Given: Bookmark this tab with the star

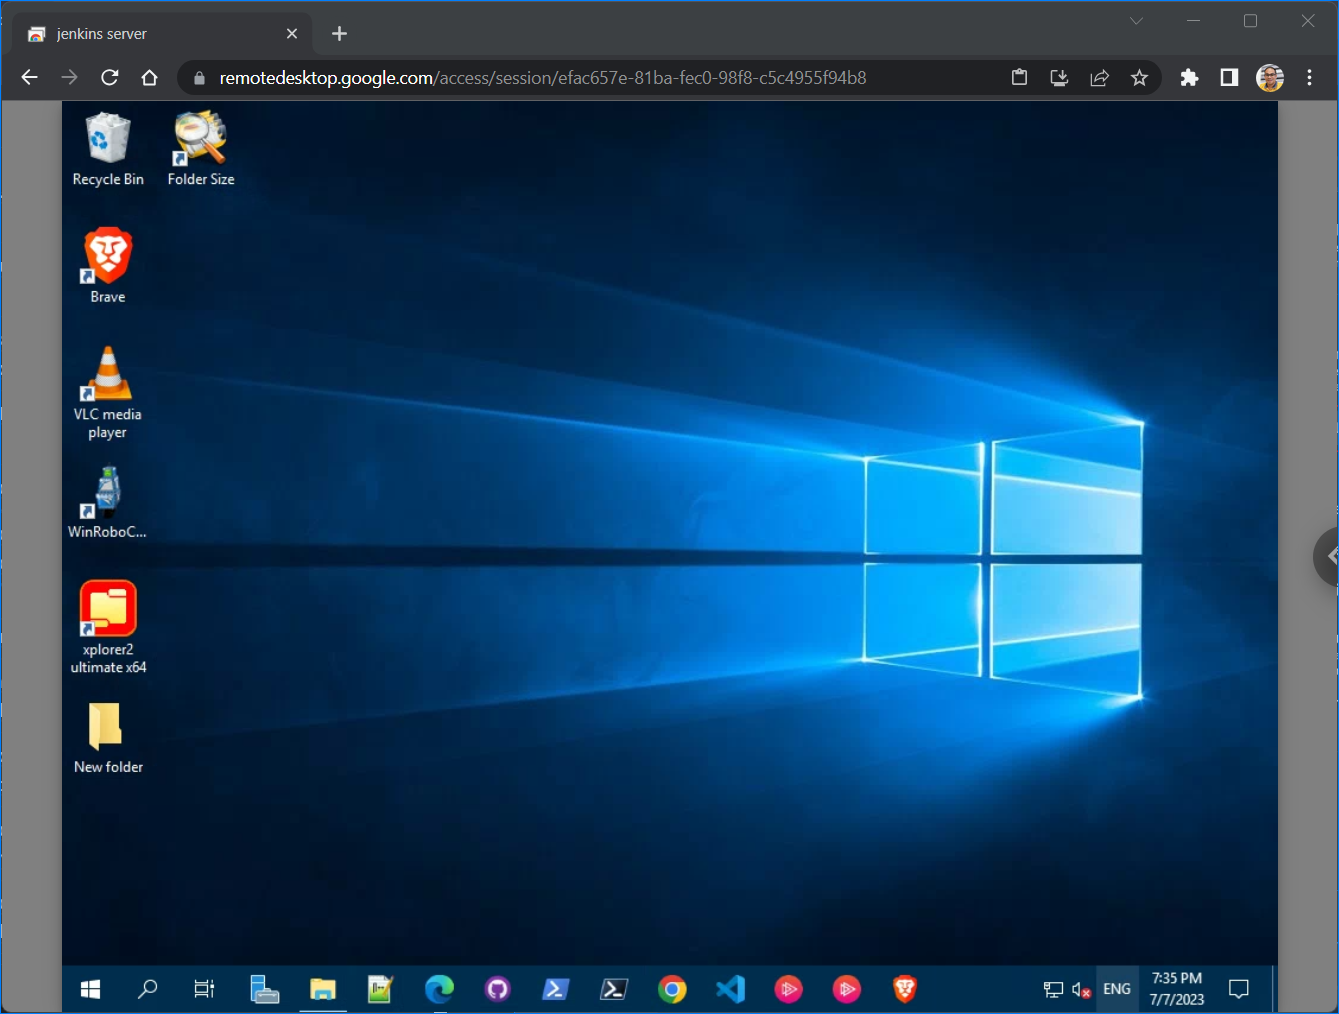Looking at the screenshot, I should point(1139,78).
